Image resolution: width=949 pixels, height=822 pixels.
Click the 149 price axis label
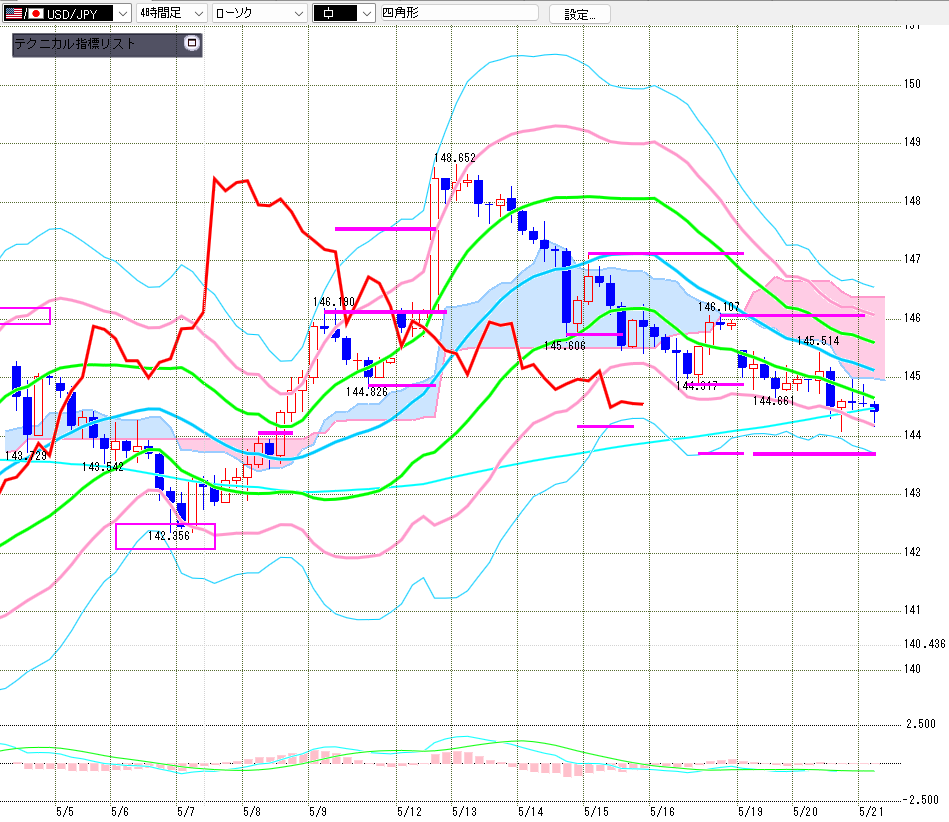click(x=912, y=142)
